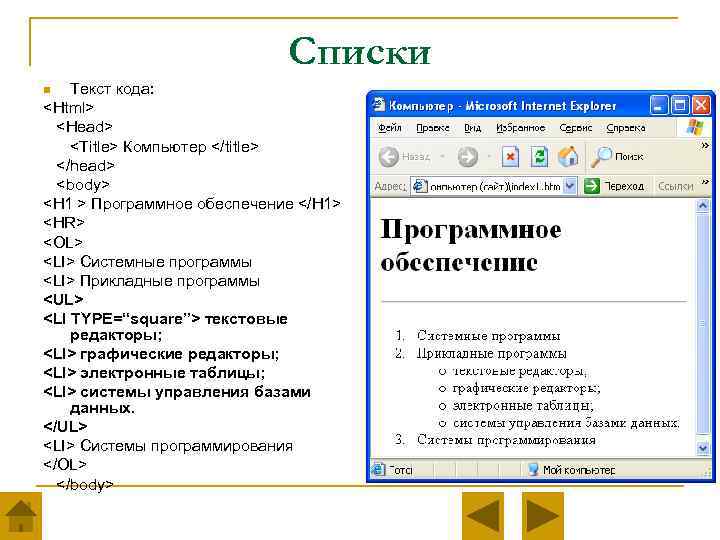
Task: Click the slide home navigation icon
Action: coord(21,516)
